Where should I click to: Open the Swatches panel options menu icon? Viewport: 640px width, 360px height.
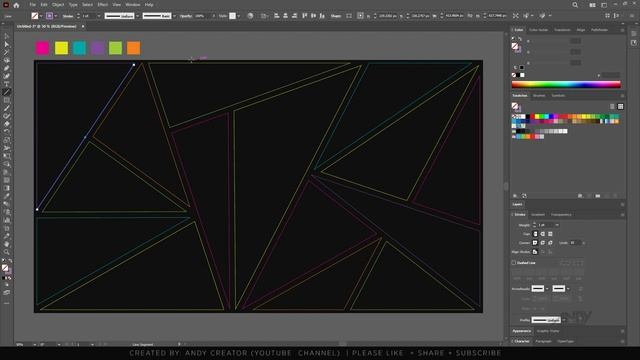(x=622, y=96)
